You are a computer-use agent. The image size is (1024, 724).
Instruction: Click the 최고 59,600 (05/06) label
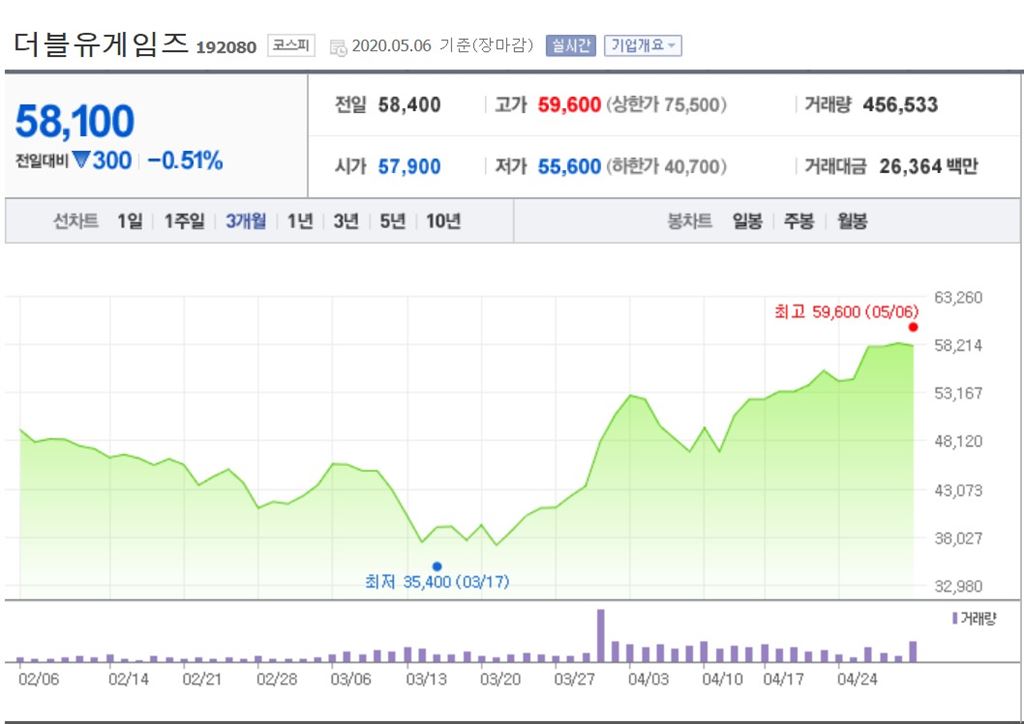tap(846, 312)
